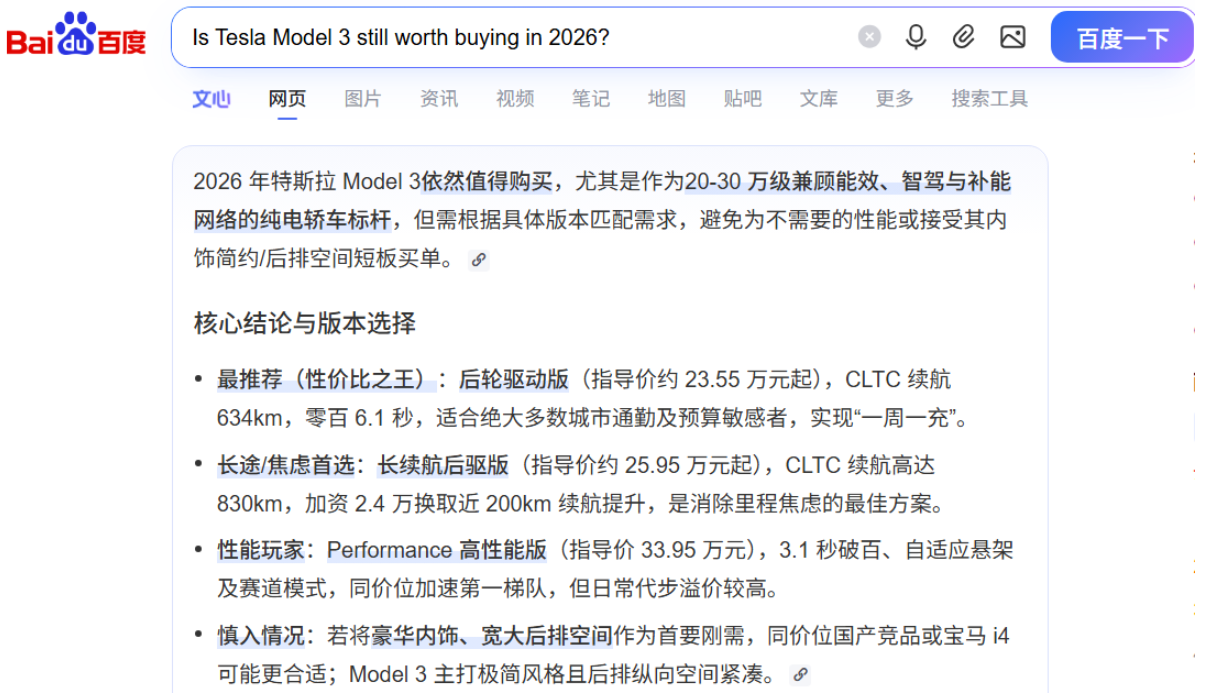
Task: Open source link icon after 短板买单
Action: (479, 260)
